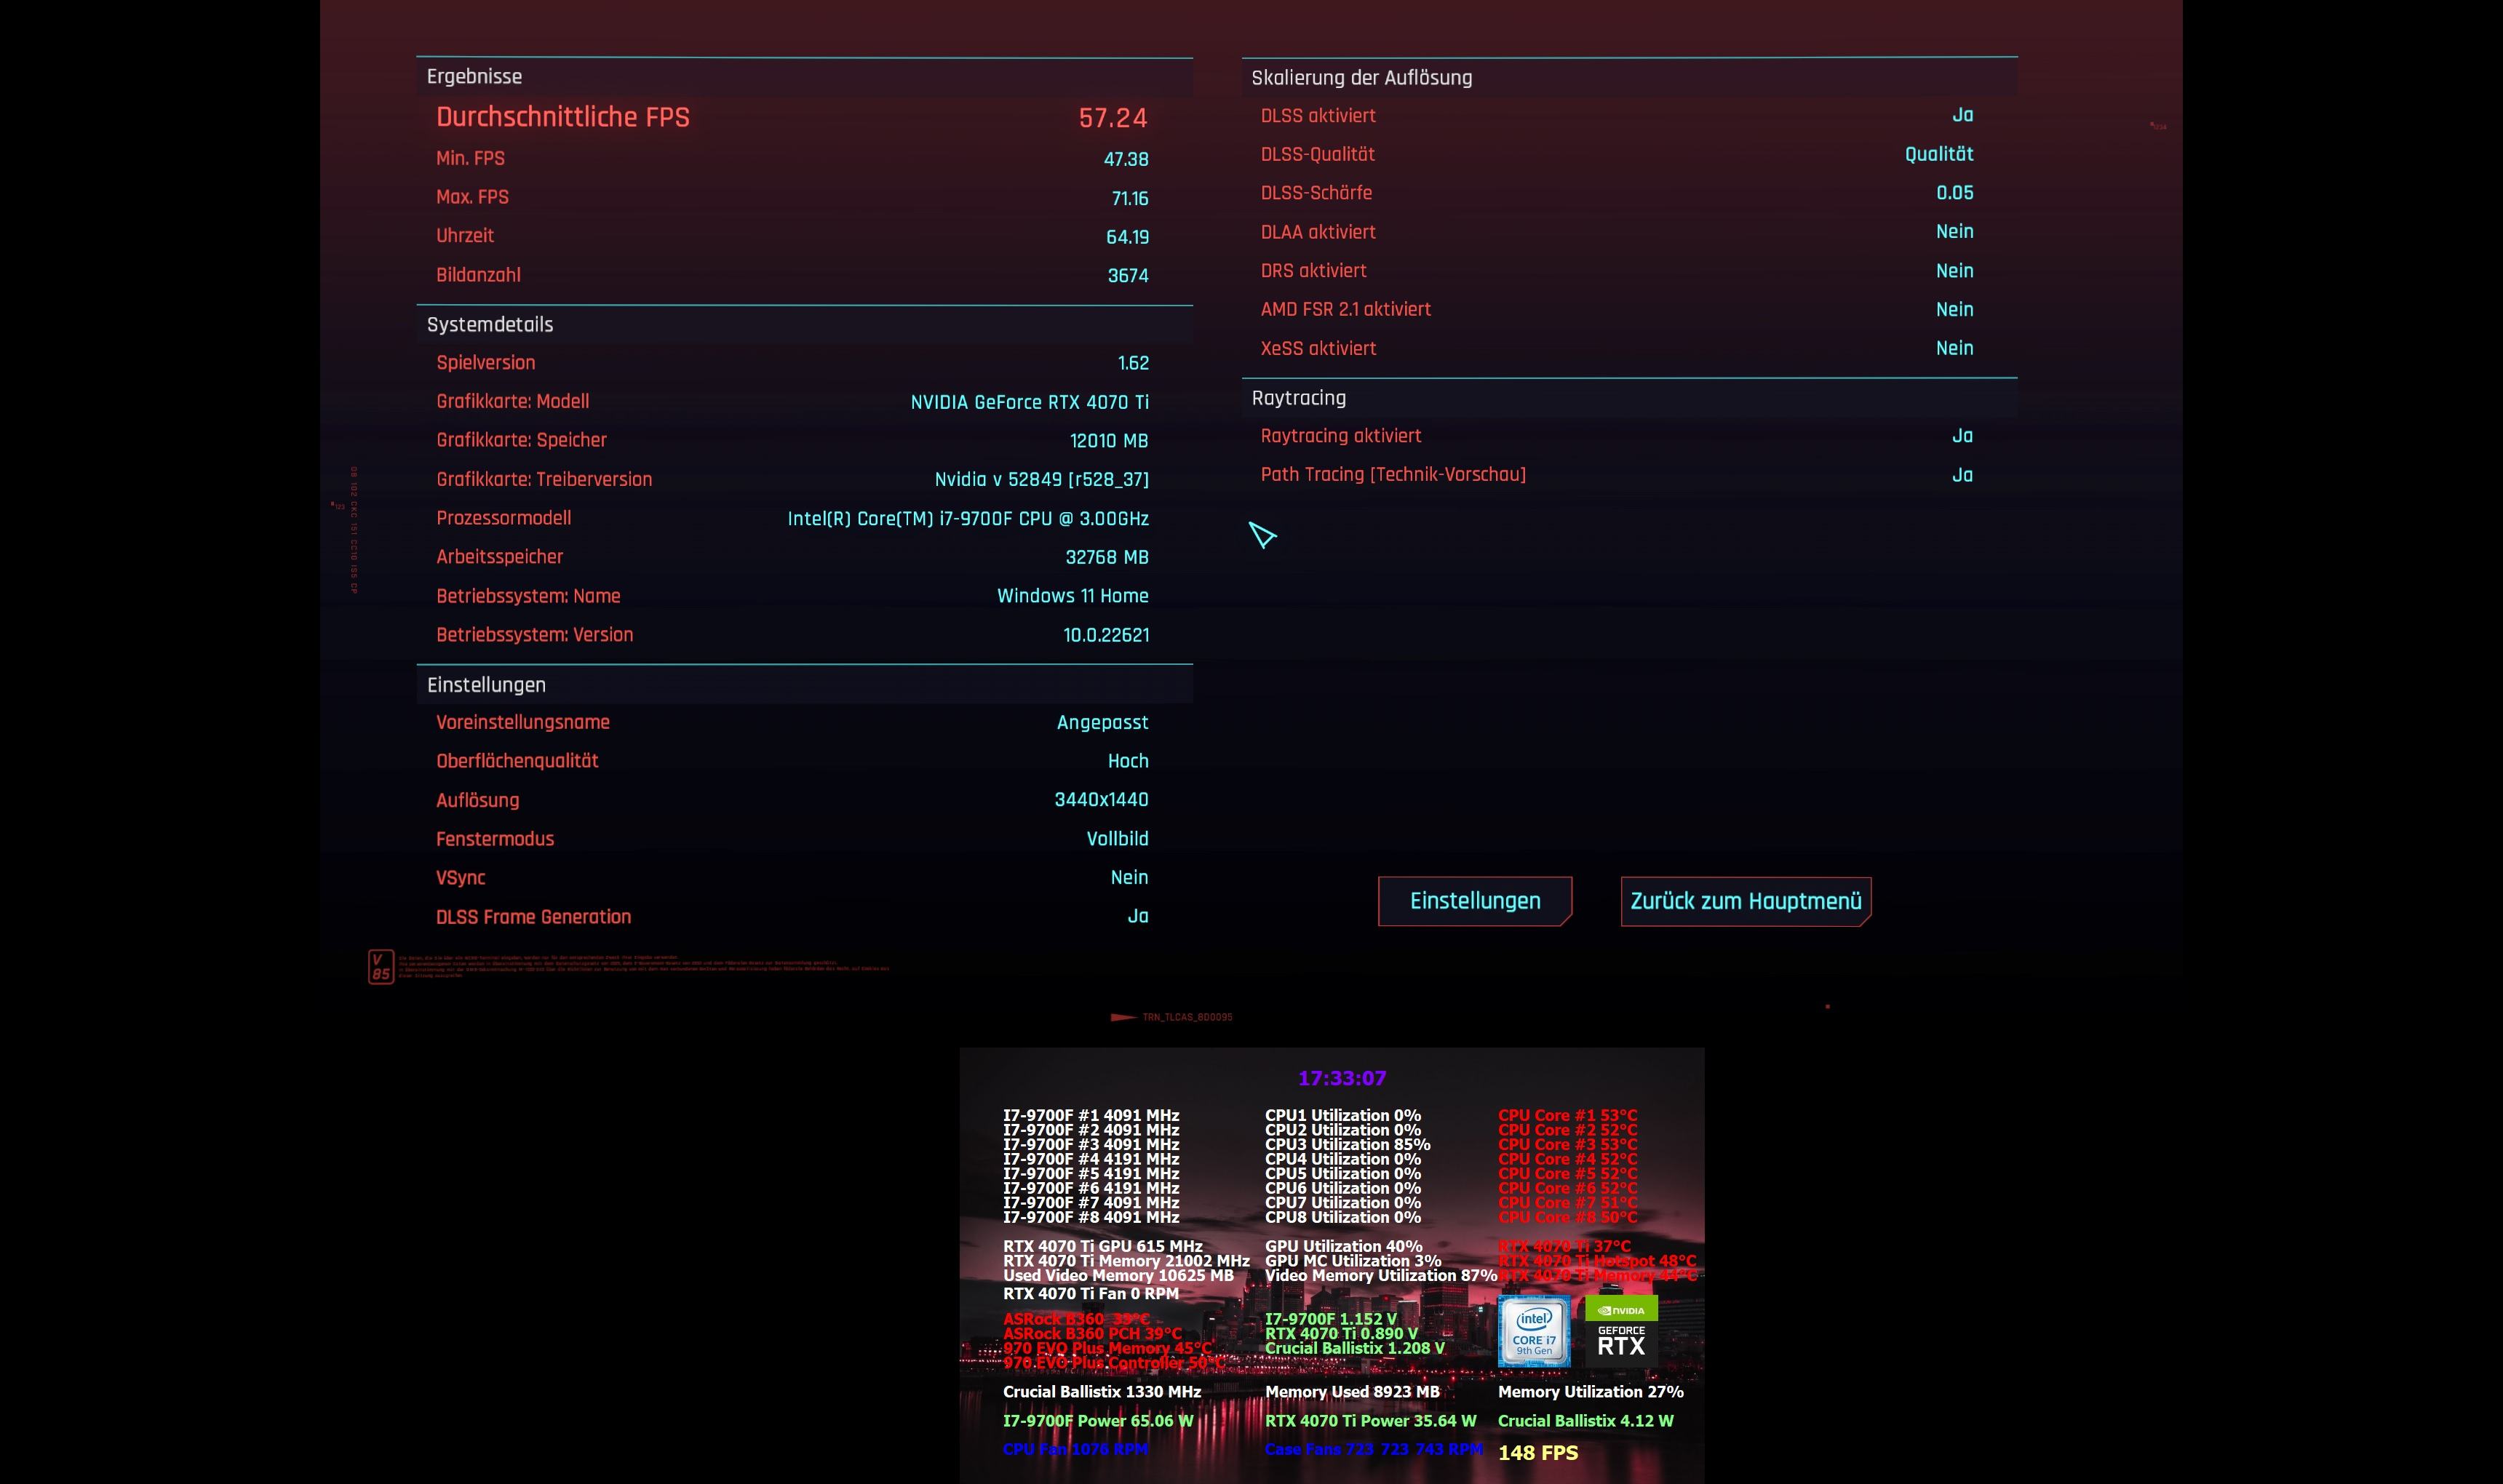Click Voreinstellungsname value Angepasst
Viewport: 2503px width, 1484px height.
(x=1102, y=723)
